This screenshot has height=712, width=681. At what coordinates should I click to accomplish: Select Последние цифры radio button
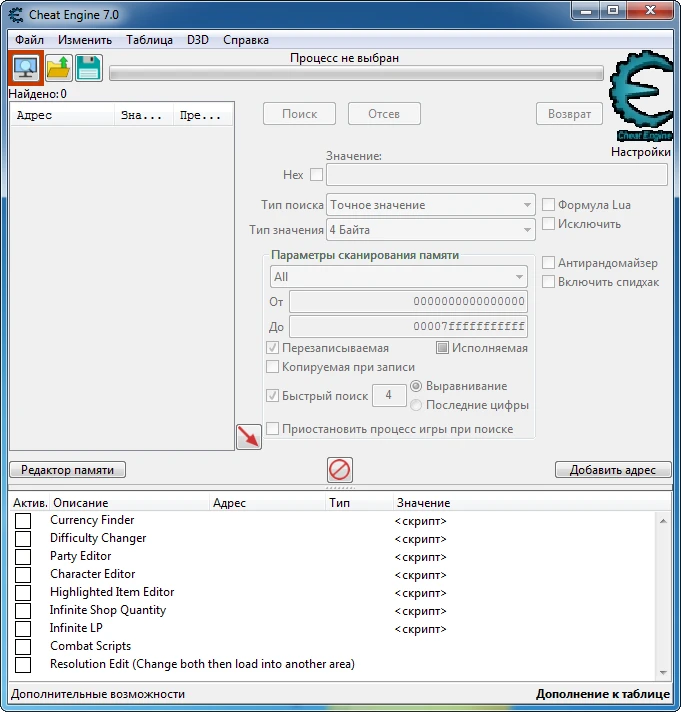[x=416, y=405]
